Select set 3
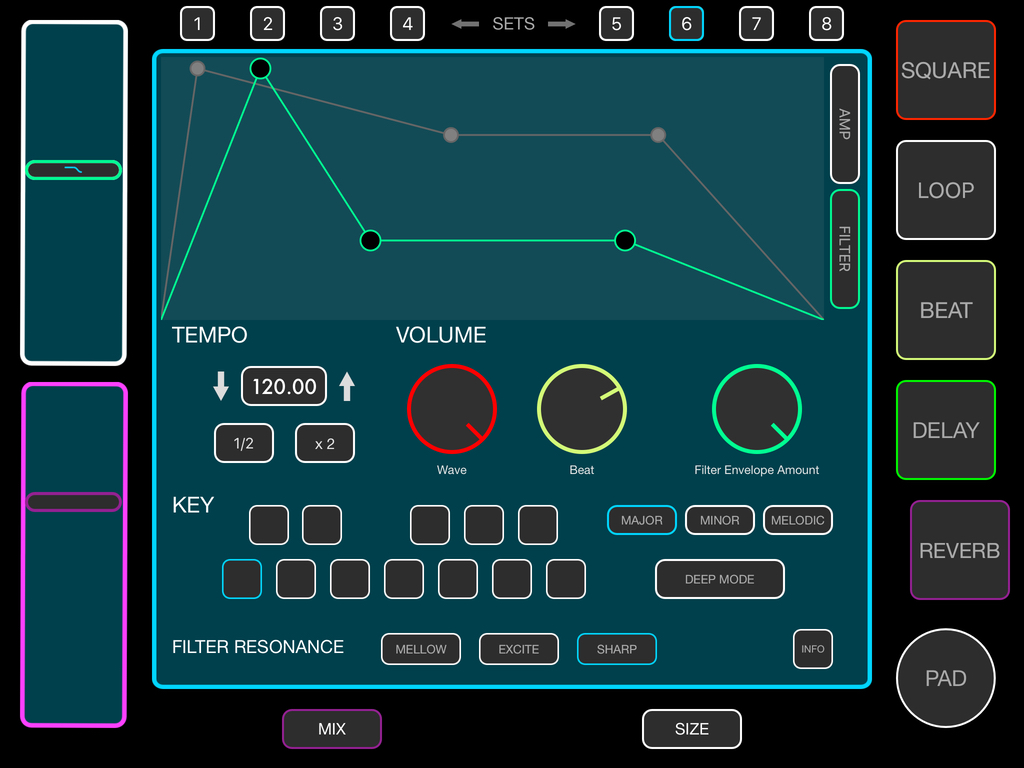The height and width of the screenshot is (768, 1024). [x=337, y=24]
